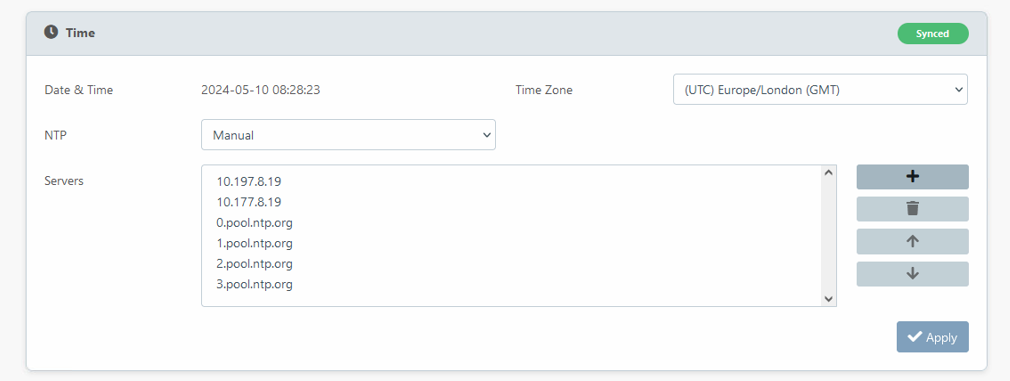Click the Time panel header title
Viewport: 1010px width, 381px height.
[x=81, y=33]
